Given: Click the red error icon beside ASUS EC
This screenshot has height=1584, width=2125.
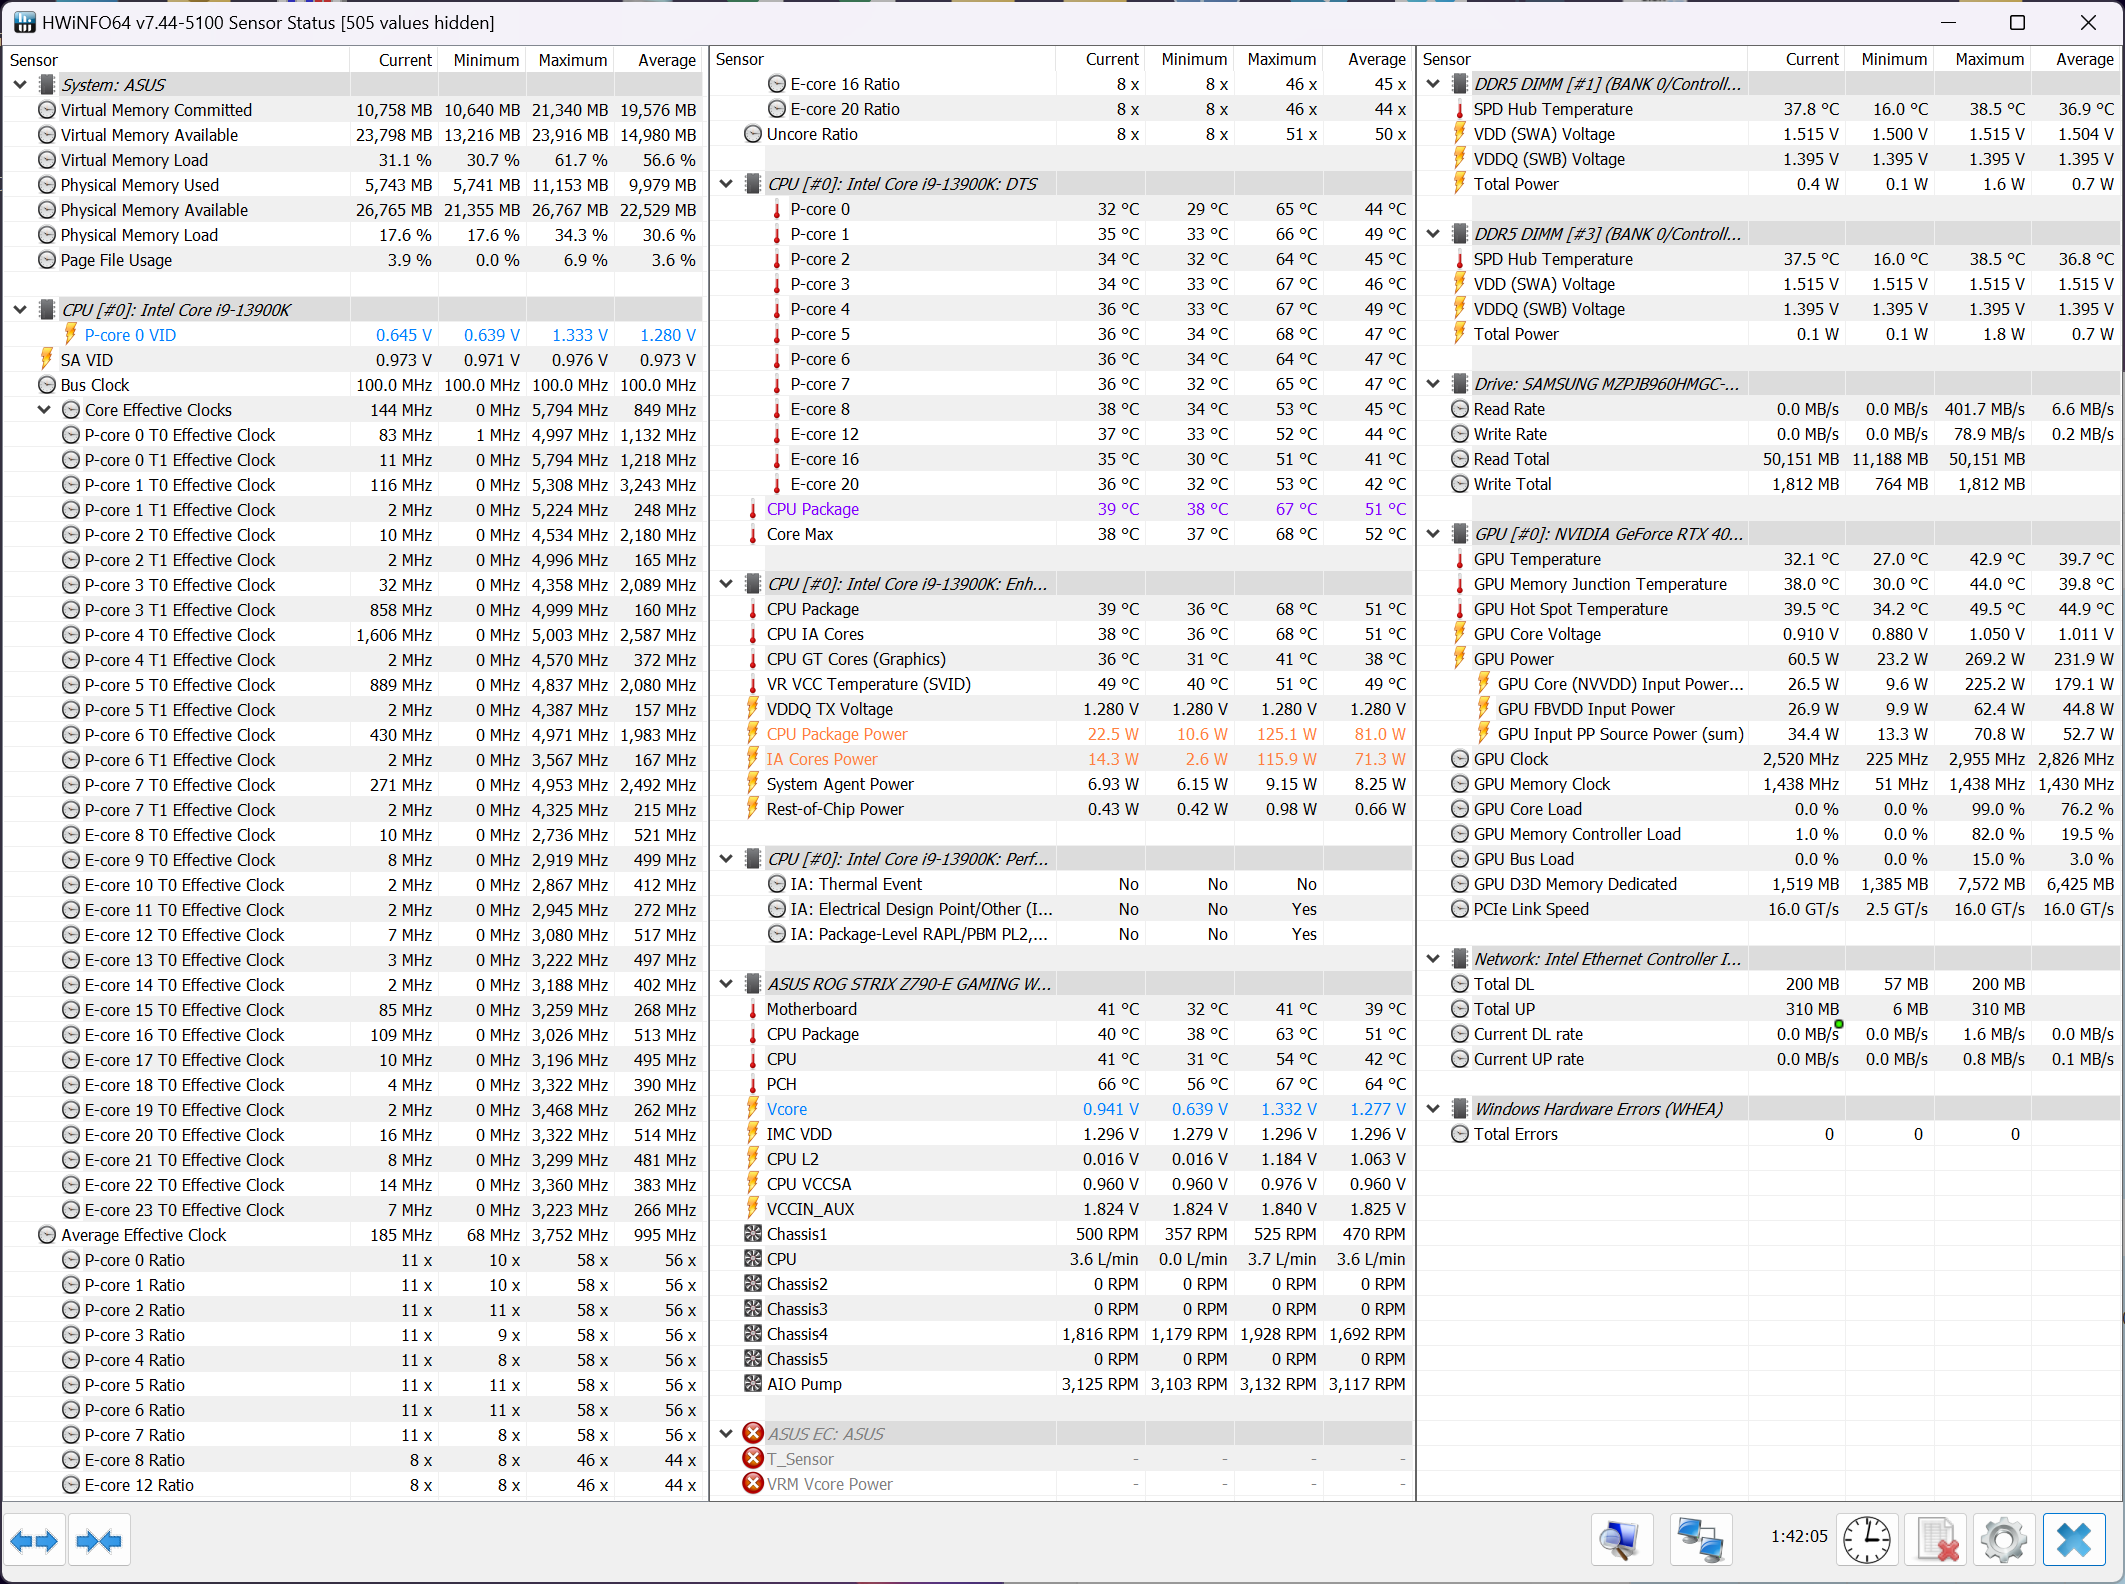Looking at the screenshot, I should (x=753, y=1434).
